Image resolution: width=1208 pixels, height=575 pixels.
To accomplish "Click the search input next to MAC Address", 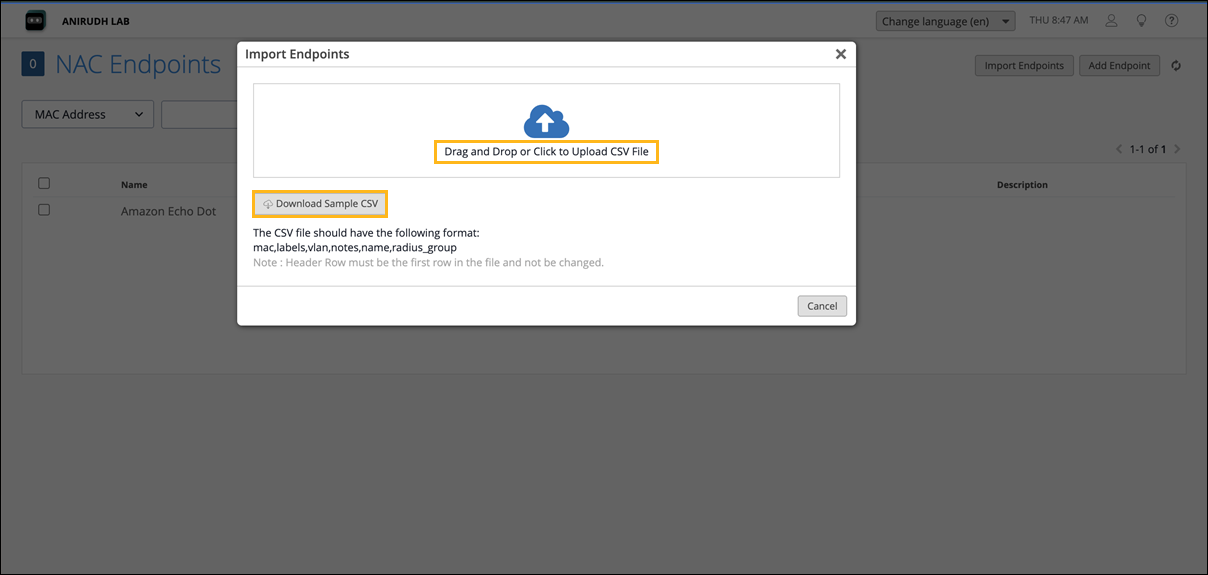I will pos(199,114).
